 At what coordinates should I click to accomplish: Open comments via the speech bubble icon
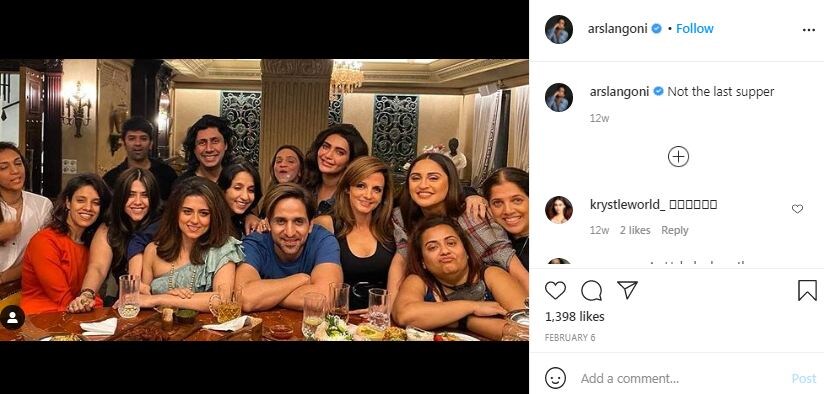591,291
